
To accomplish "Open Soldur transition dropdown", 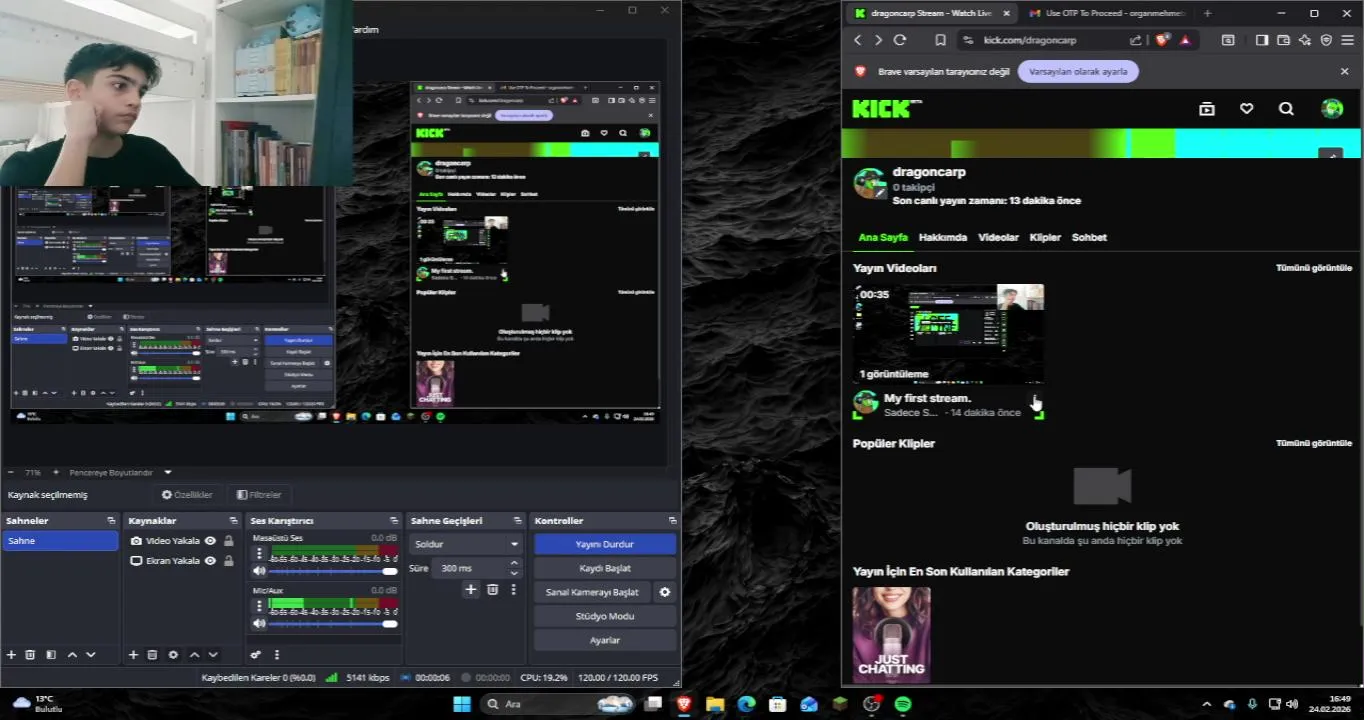I will point(465,544).
